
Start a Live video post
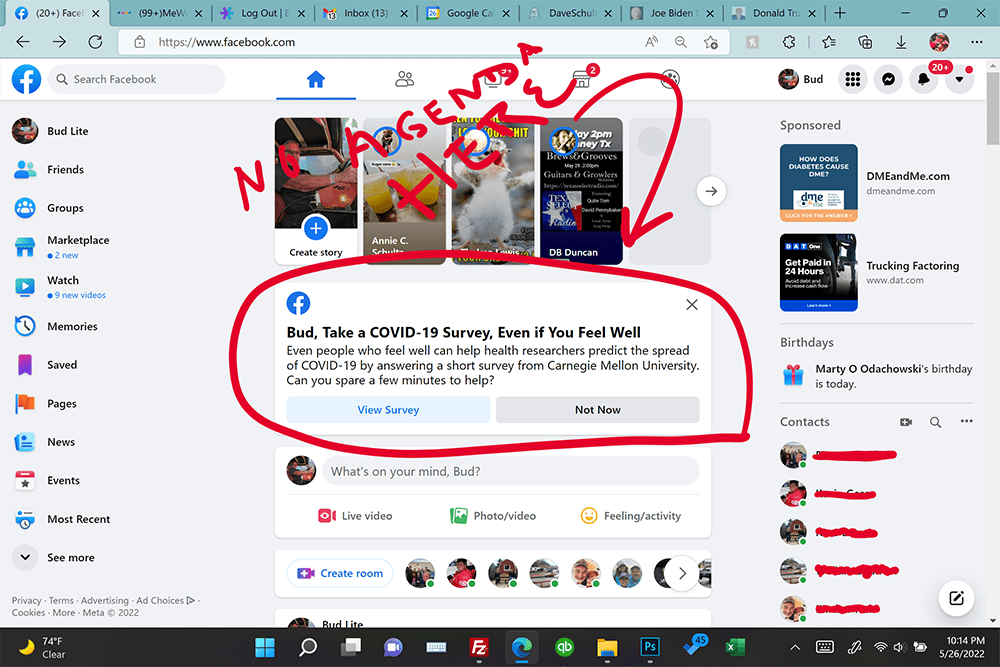[x=355, y=516]
